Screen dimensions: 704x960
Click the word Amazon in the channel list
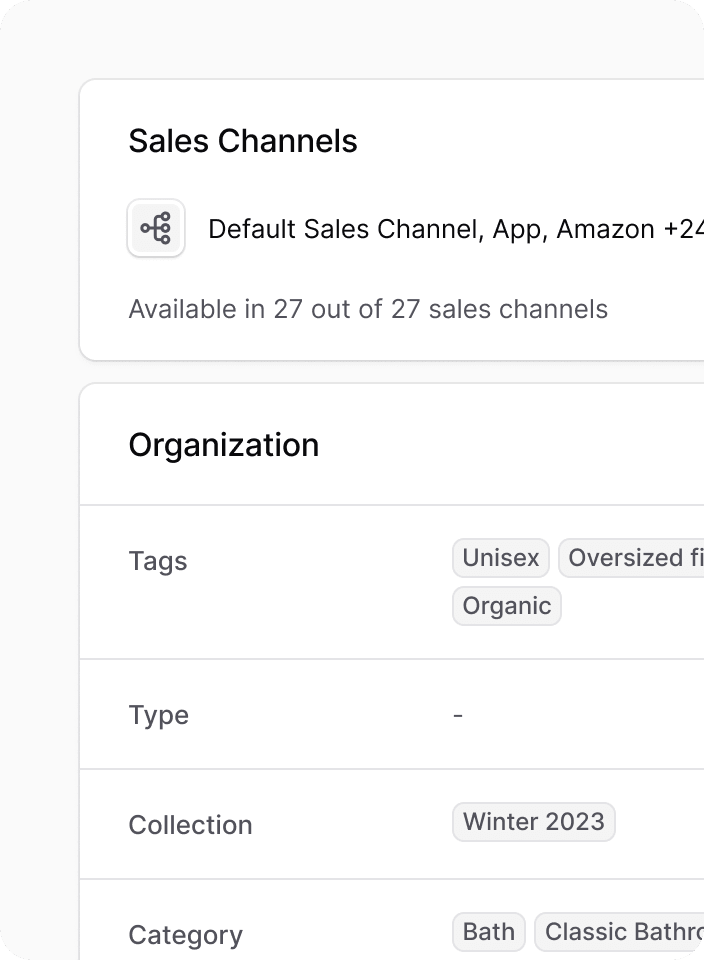point(606,230)
